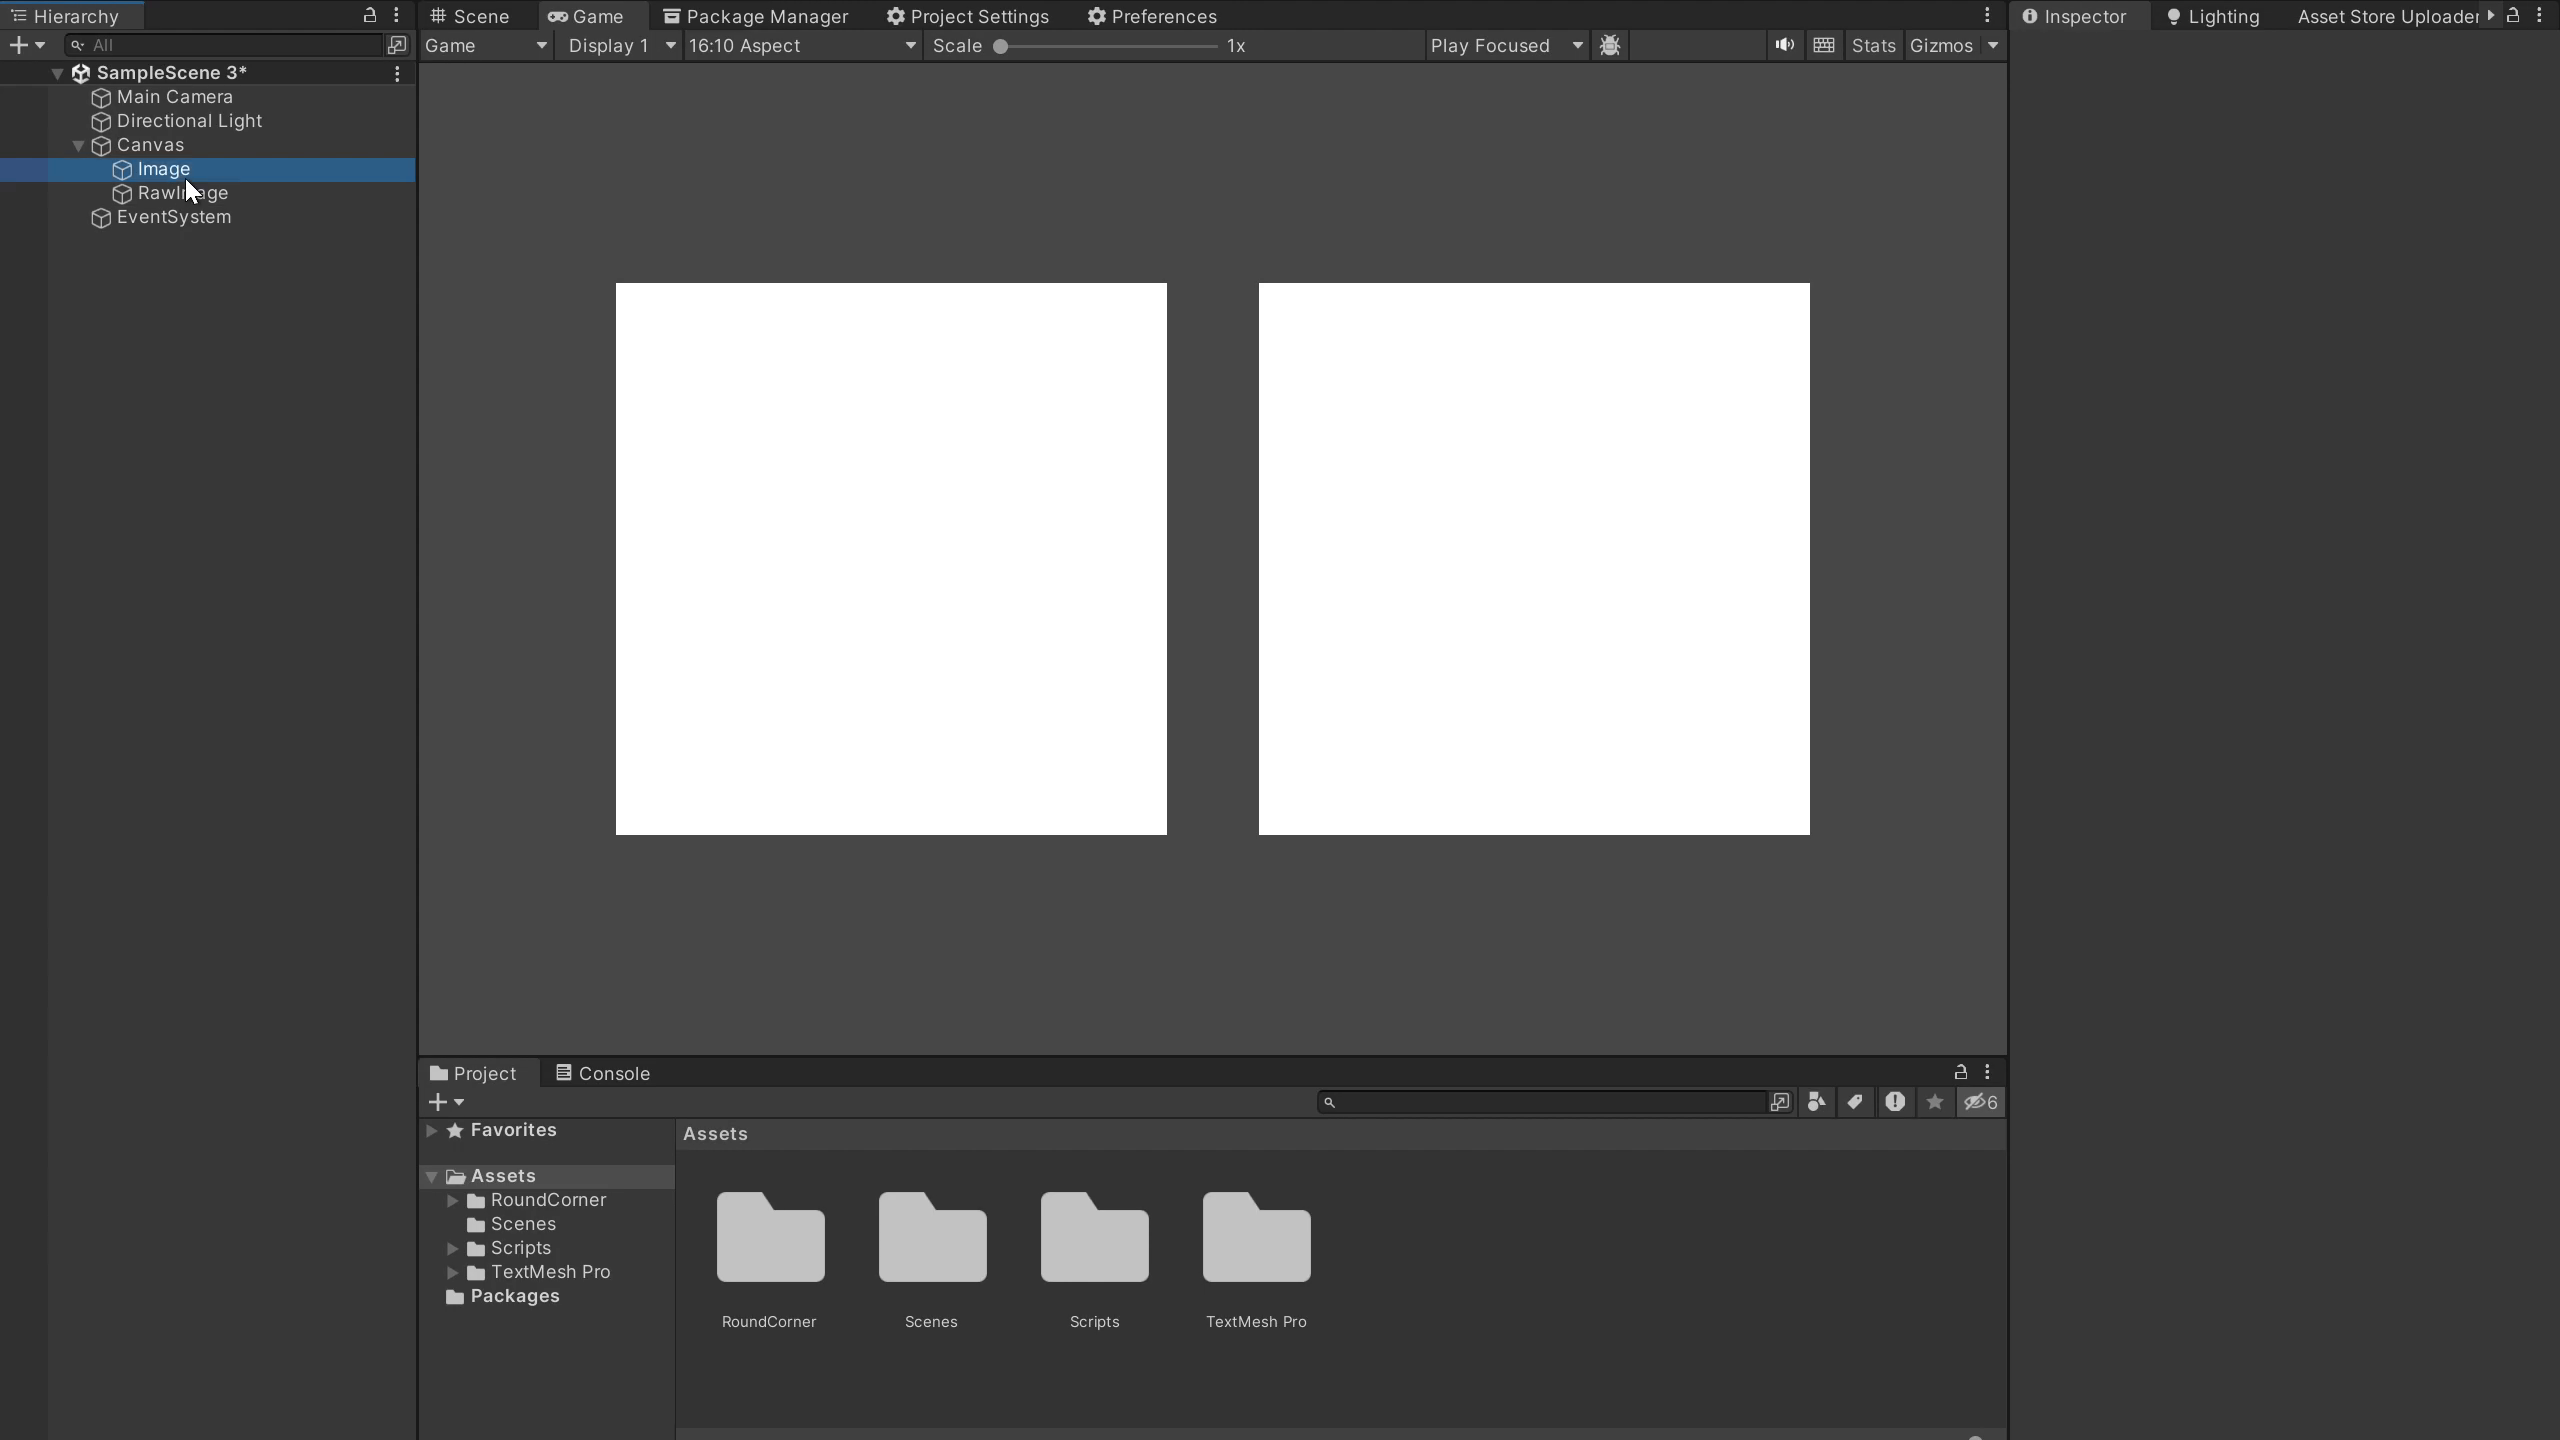The image size is (2560, 1440).
Task: Open the 16:10 Aspect dropdown
Action: click(x=802, y=46)
